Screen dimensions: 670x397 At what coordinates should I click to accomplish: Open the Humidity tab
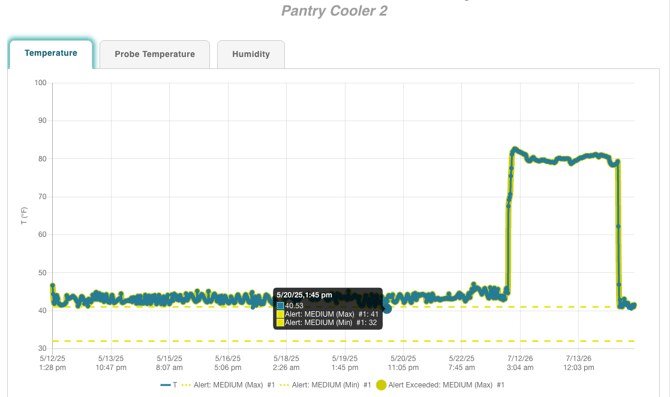point(251,54)
